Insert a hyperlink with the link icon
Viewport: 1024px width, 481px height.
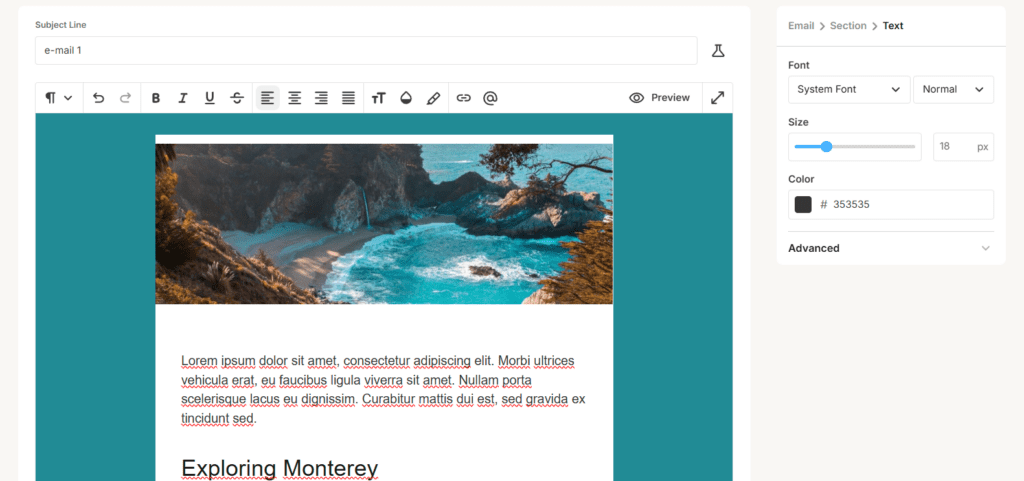pos(463,98)
